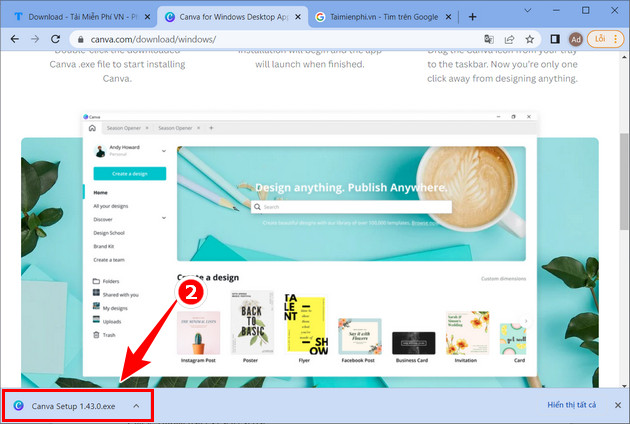Add new tab in Canva preview

pos(211,128)
